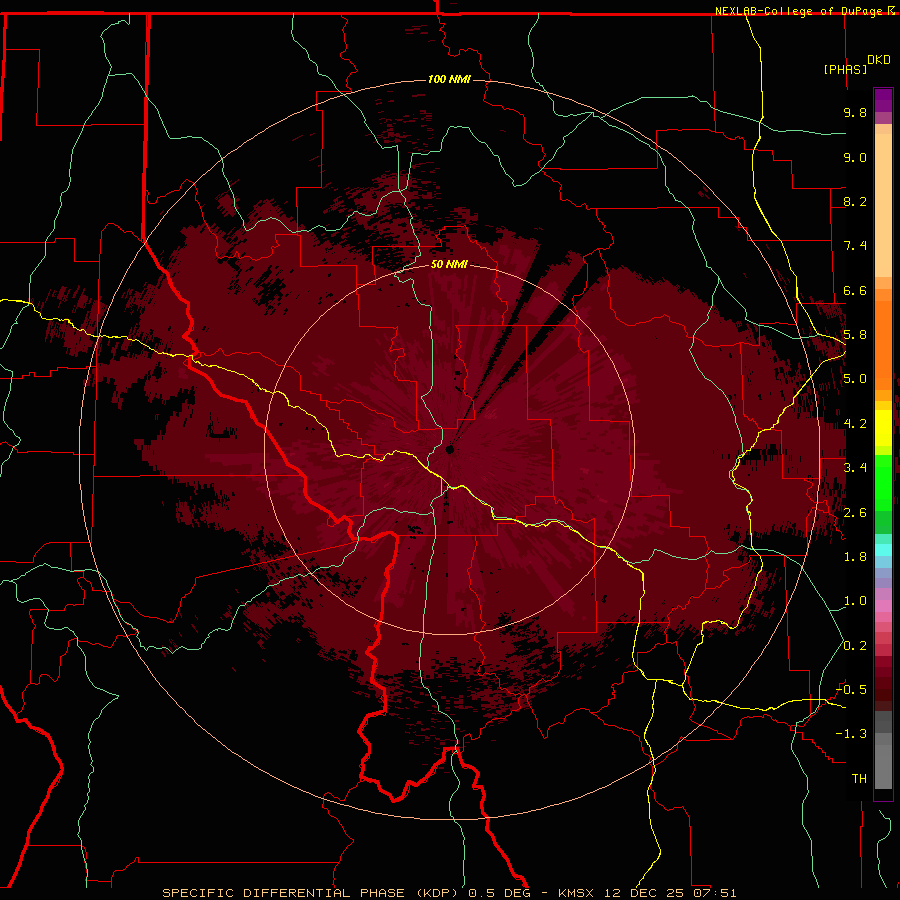Click the 1.0 scale value
Viewport: 900px width, 900px height.
tap(855, 601)
